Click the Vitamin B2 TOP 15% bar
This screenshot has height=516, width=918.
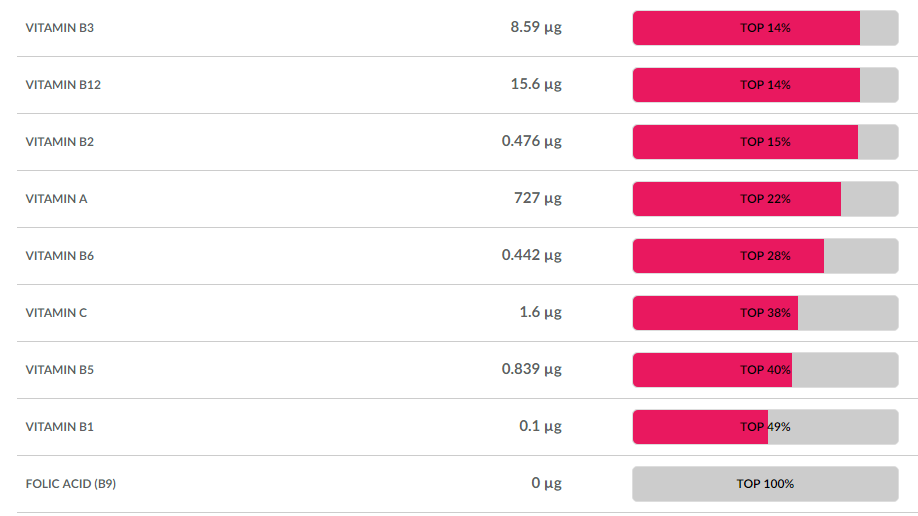click(765, 142)
